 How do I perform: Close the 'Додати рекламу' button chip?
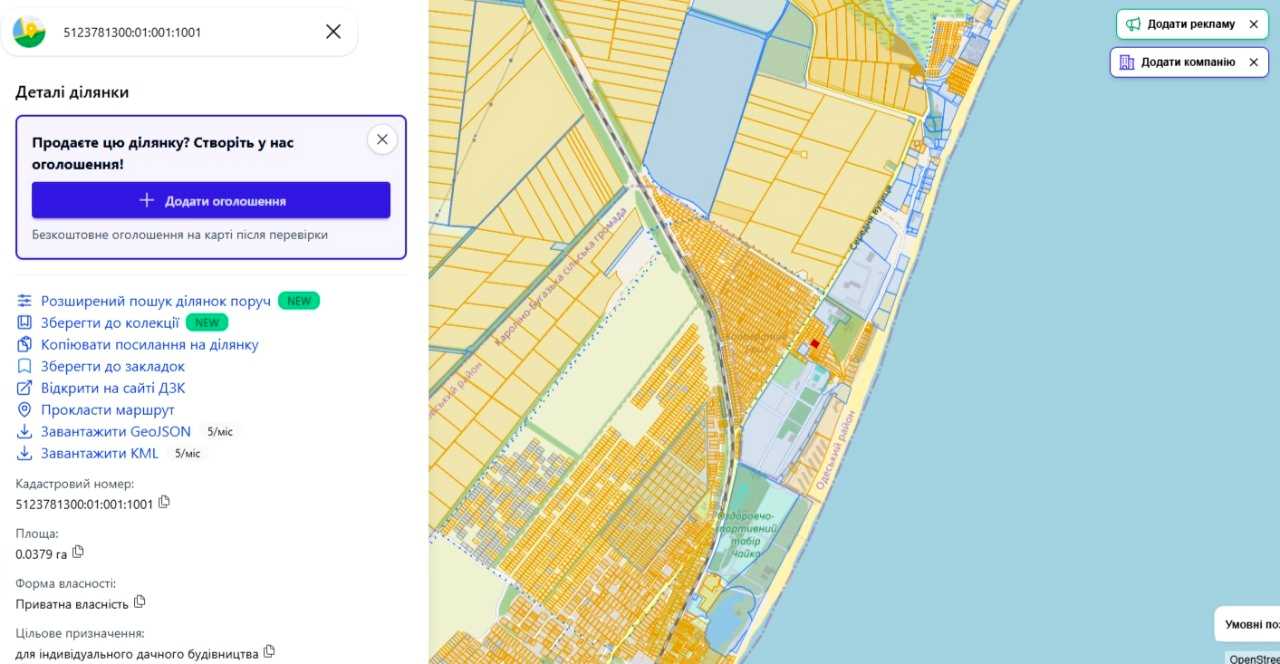[1254, 24]
